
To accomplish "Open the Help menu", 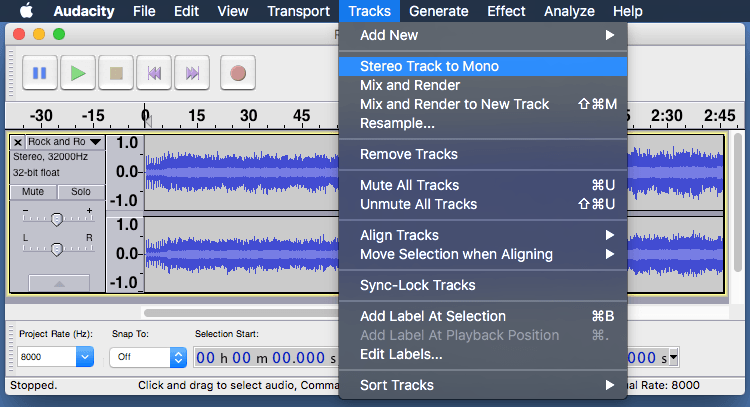I will pos(628,11).
